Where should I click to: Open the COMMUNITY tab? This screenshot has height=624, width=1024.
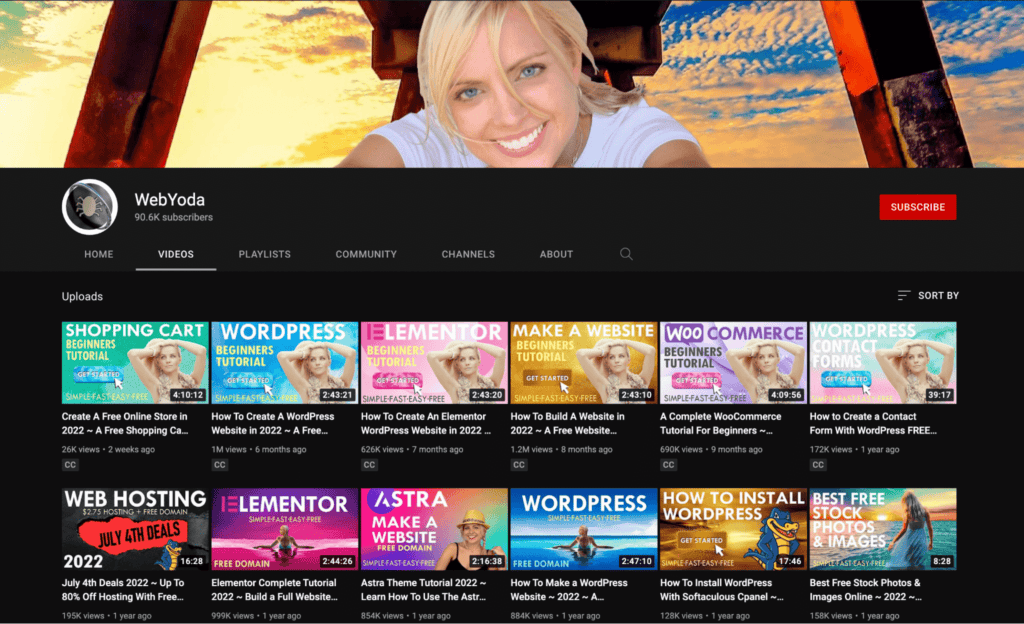tap(366, 254)
